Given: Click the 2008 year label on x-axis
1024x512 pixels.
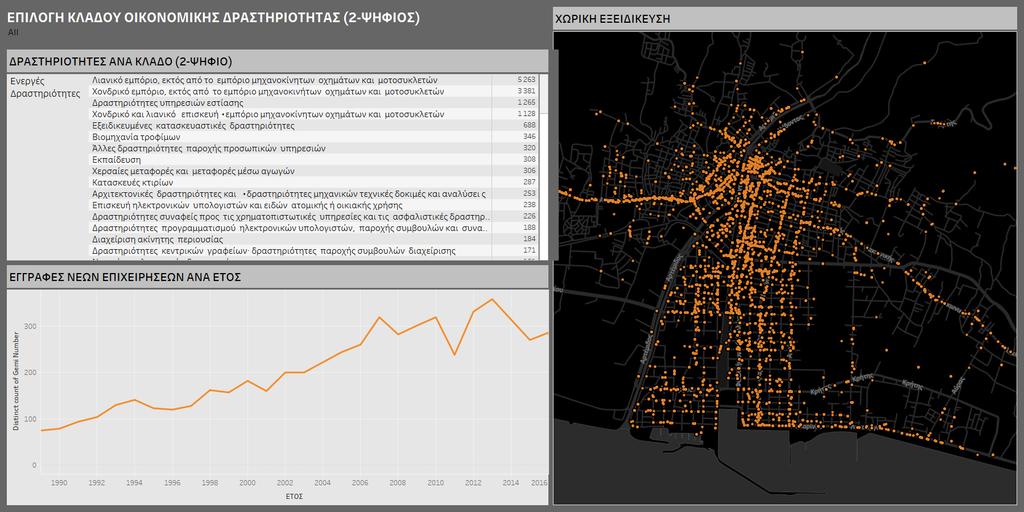Looking at the screenshot, I should tap(398, 483).
